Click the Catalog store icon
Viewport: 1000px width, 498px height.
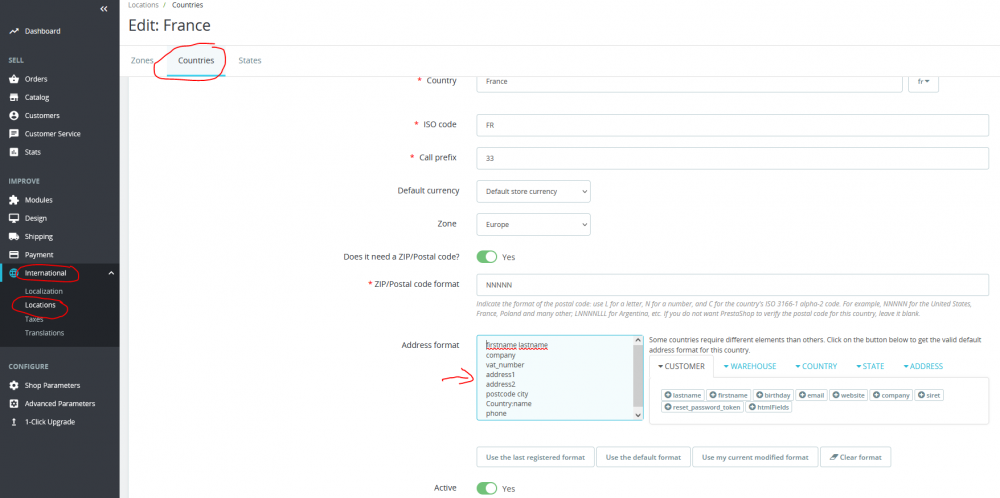(x=13, y=98)
